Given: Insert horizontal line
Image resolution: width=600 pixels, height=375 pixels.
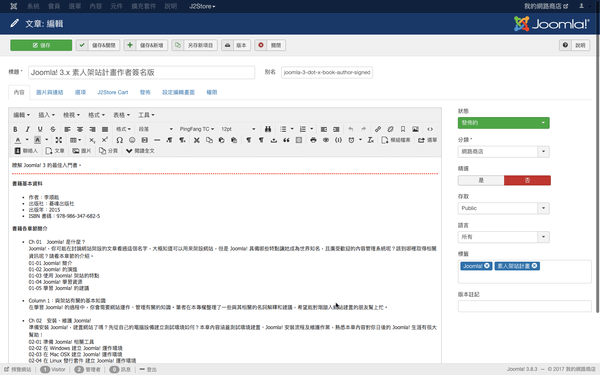Looking at the screenshot, I should click(x=157, y=140).
